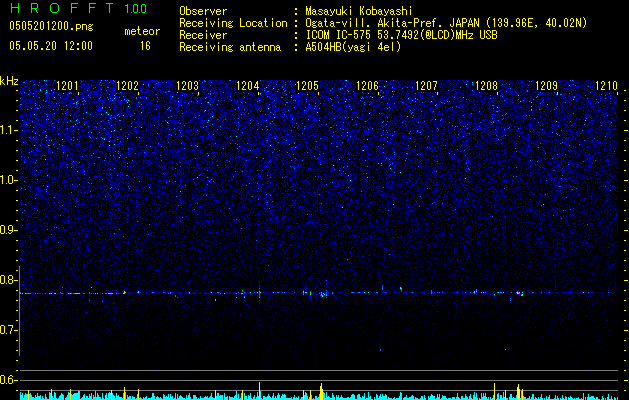Screen dimensions: 629x400
Task: Select the file name 0505201200.png
Action: coord(51,26)
